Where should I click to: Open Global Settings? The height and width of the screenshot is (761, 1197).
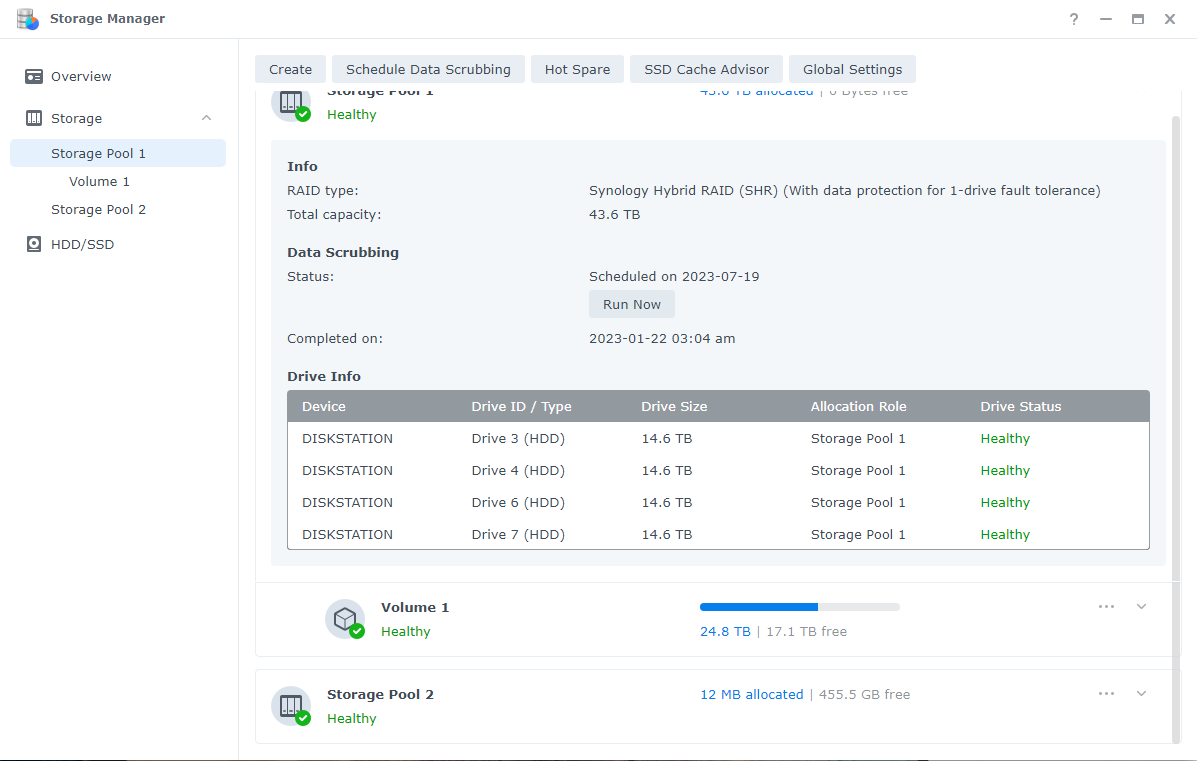pyautogui.click(x=852, y=69)
